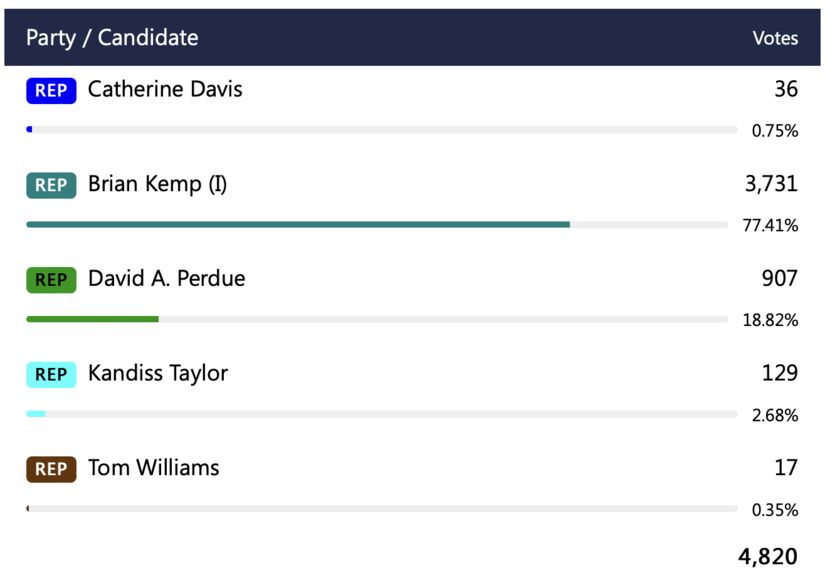Select candidate name Tom Williams
This screenshot has width=825, height=578.
(x=153, y=468)
